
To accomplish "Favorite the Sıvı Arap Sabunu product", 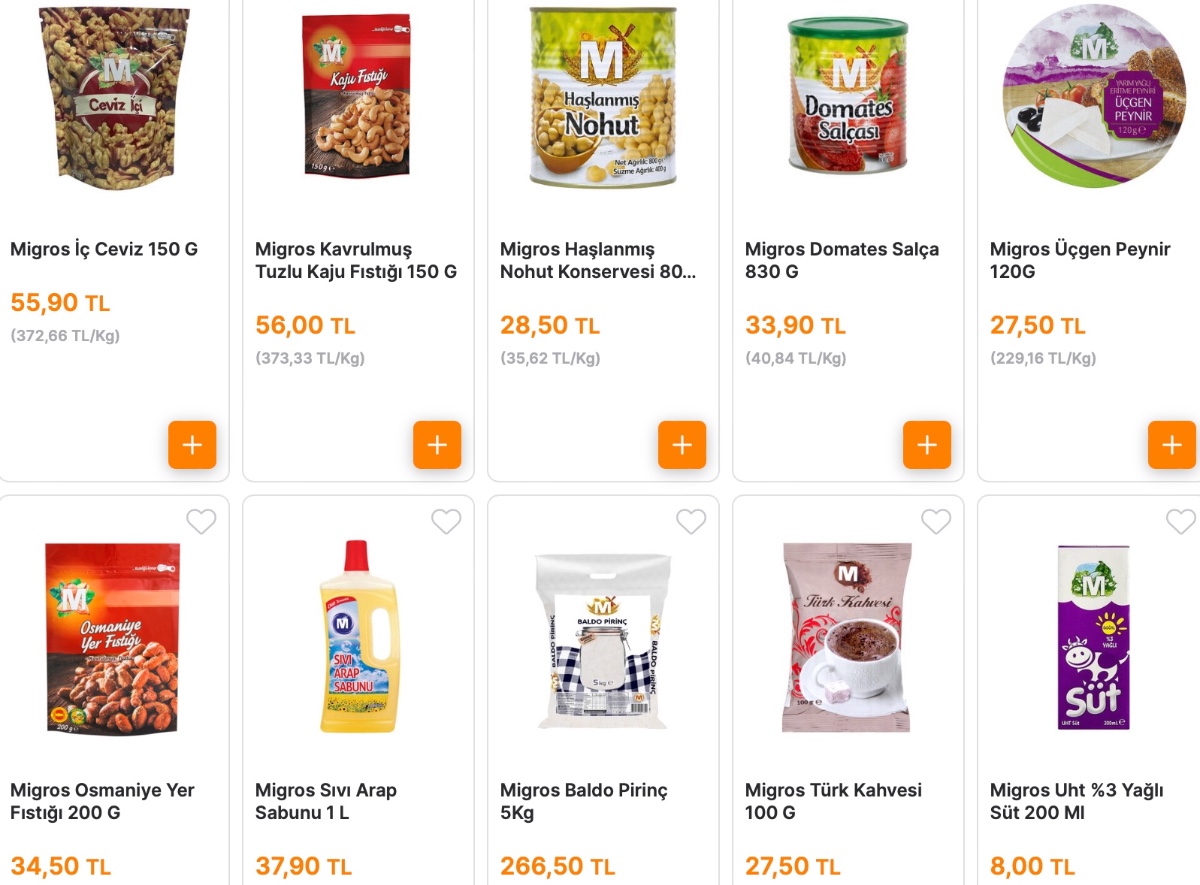I will [446, 522].
